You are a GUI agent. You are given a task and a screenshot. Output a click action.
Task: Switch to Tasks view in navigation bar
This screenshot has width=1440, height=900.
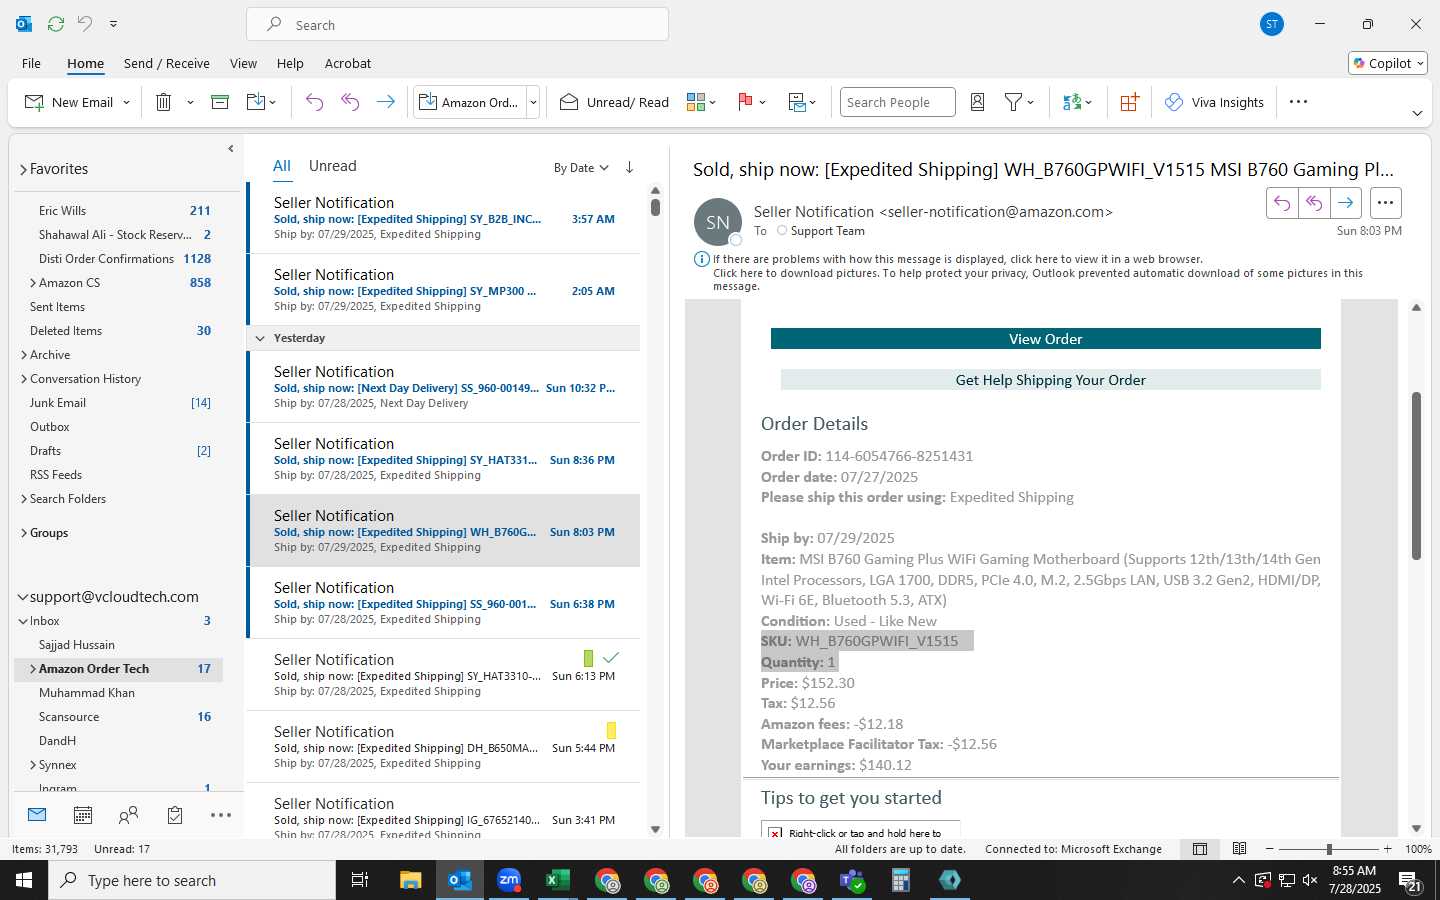pos(175,815)
